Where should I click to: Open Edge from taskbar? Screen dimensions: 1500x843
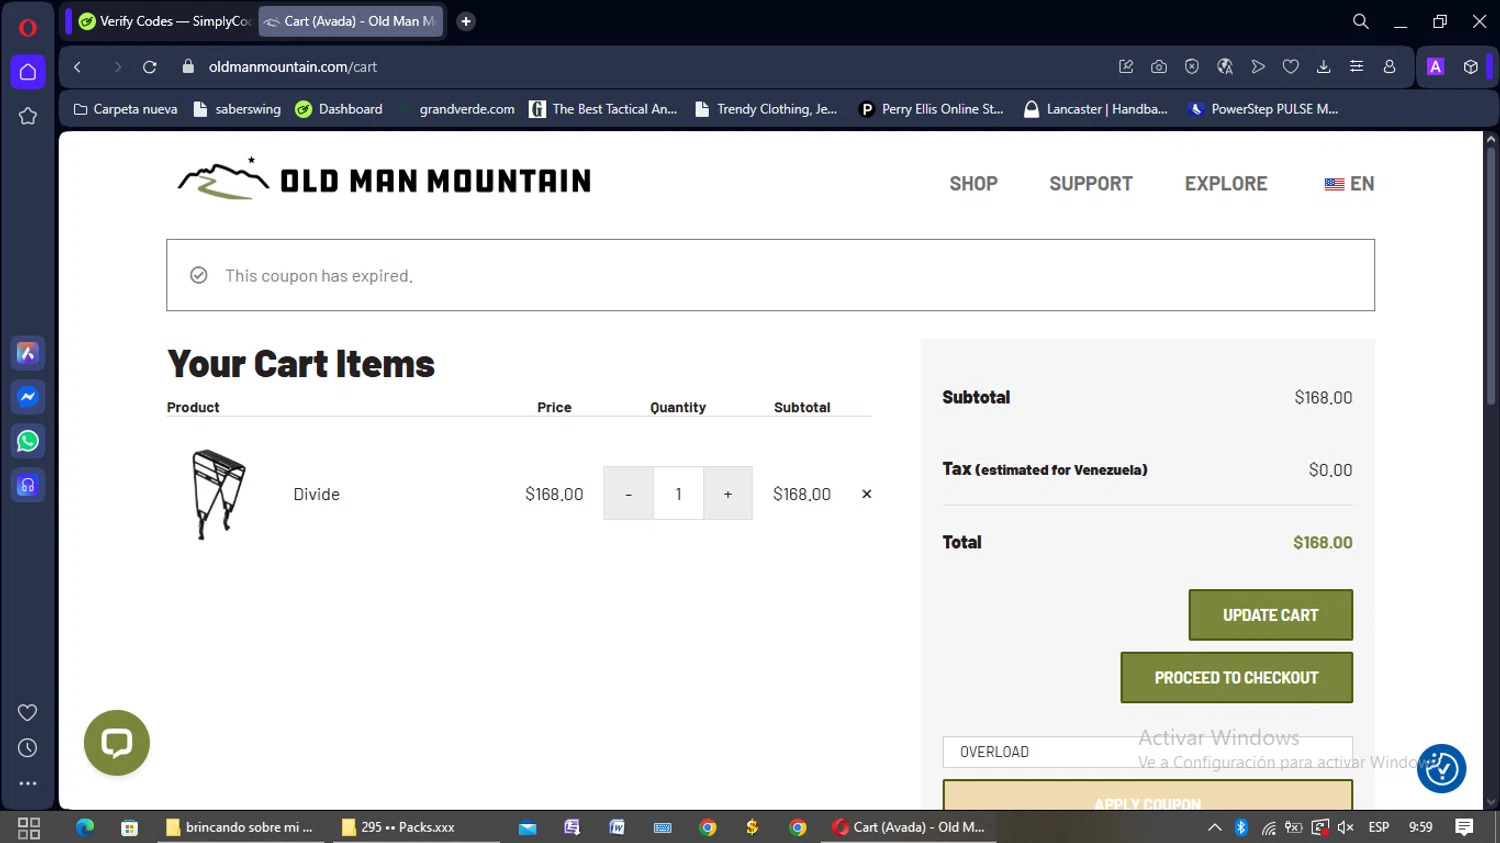pos(85,827)
